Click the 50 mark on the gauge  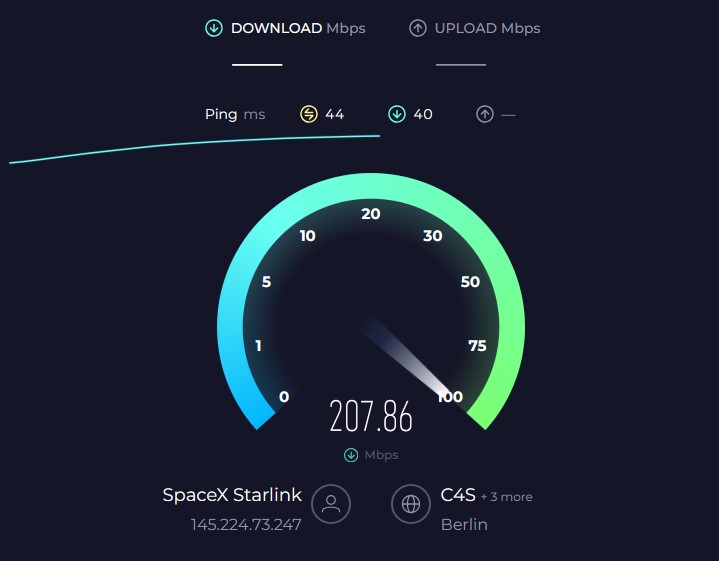click(x=470, y=282)
